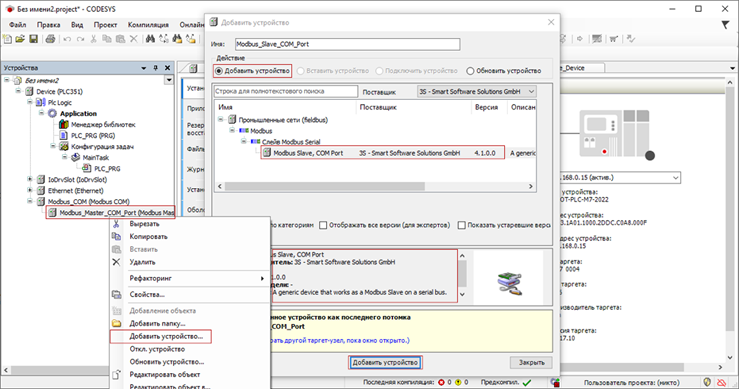The width and height of the screenshot is (739, 389).
Task: Click the Paste toolbar icon
Action: click(x=121, y=39)
